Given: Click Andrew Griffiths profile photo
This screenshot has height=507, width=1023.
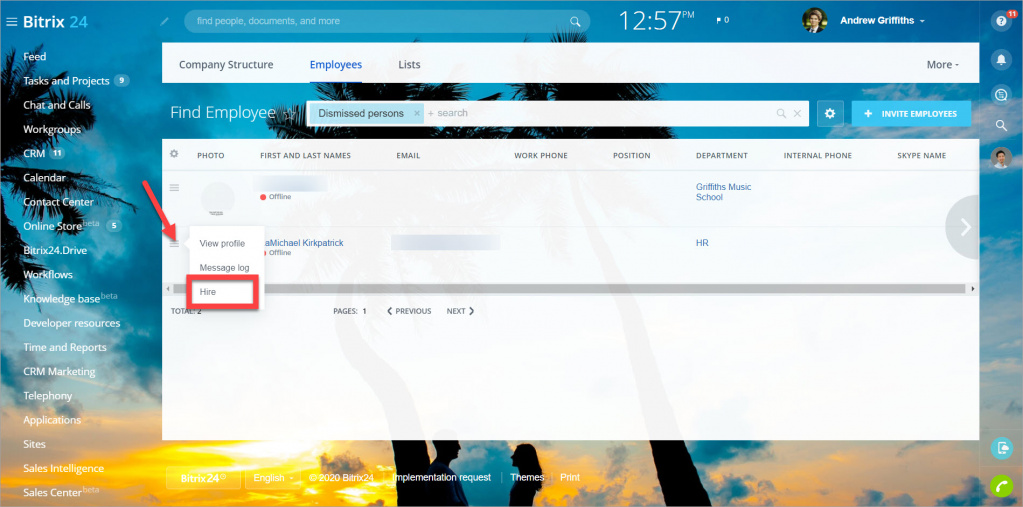Looking at the screenshot, I should click(x=815, y=20).
